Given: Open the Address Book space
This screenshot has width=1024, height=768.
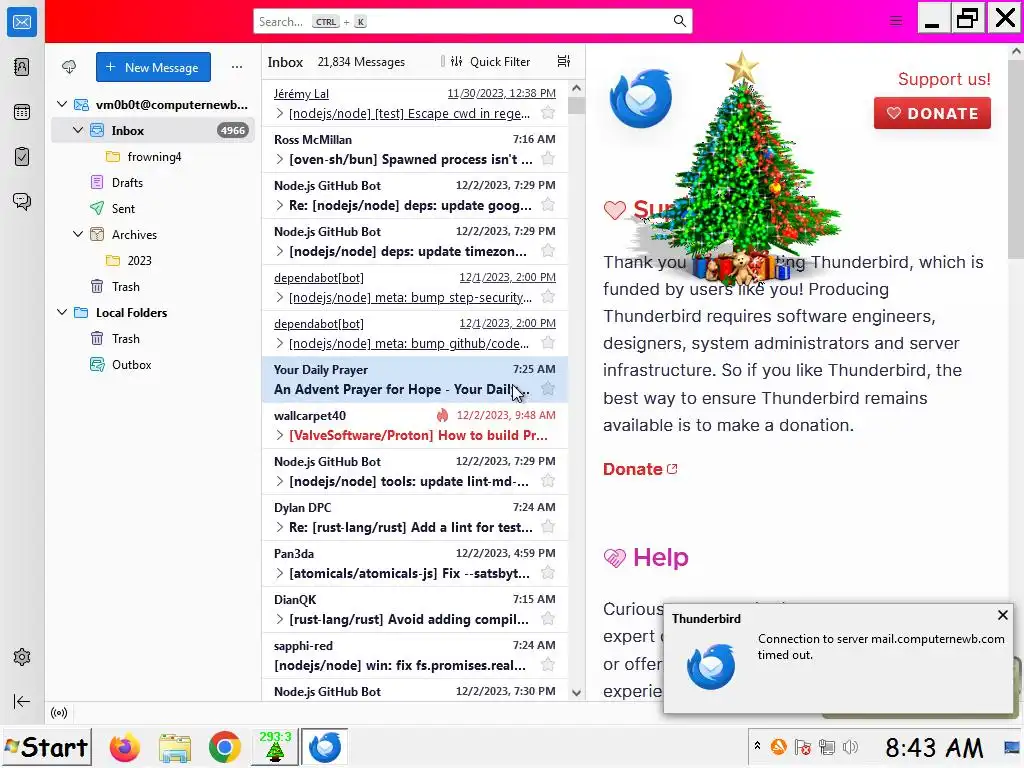Looking at the screenshot, I should pos(22,67).
